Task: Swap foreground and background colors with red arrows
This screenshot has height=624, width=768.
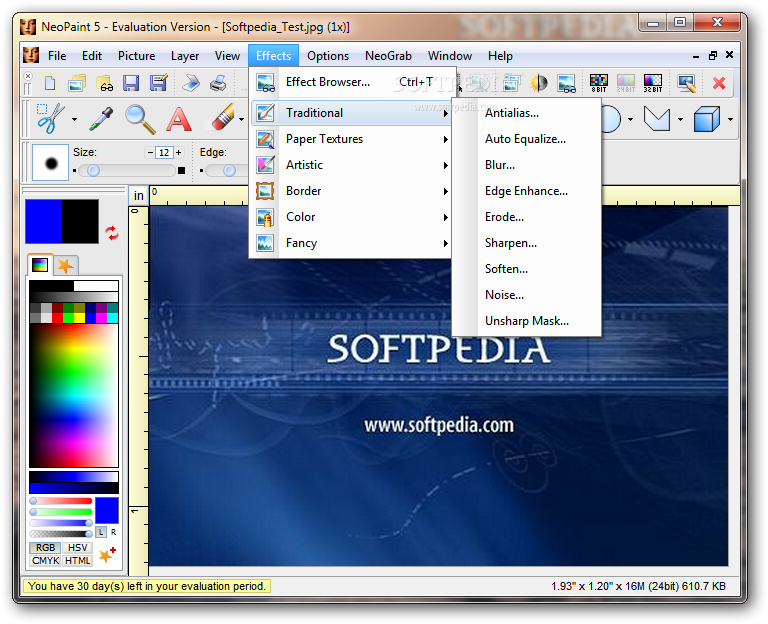Action: (112, 233)
